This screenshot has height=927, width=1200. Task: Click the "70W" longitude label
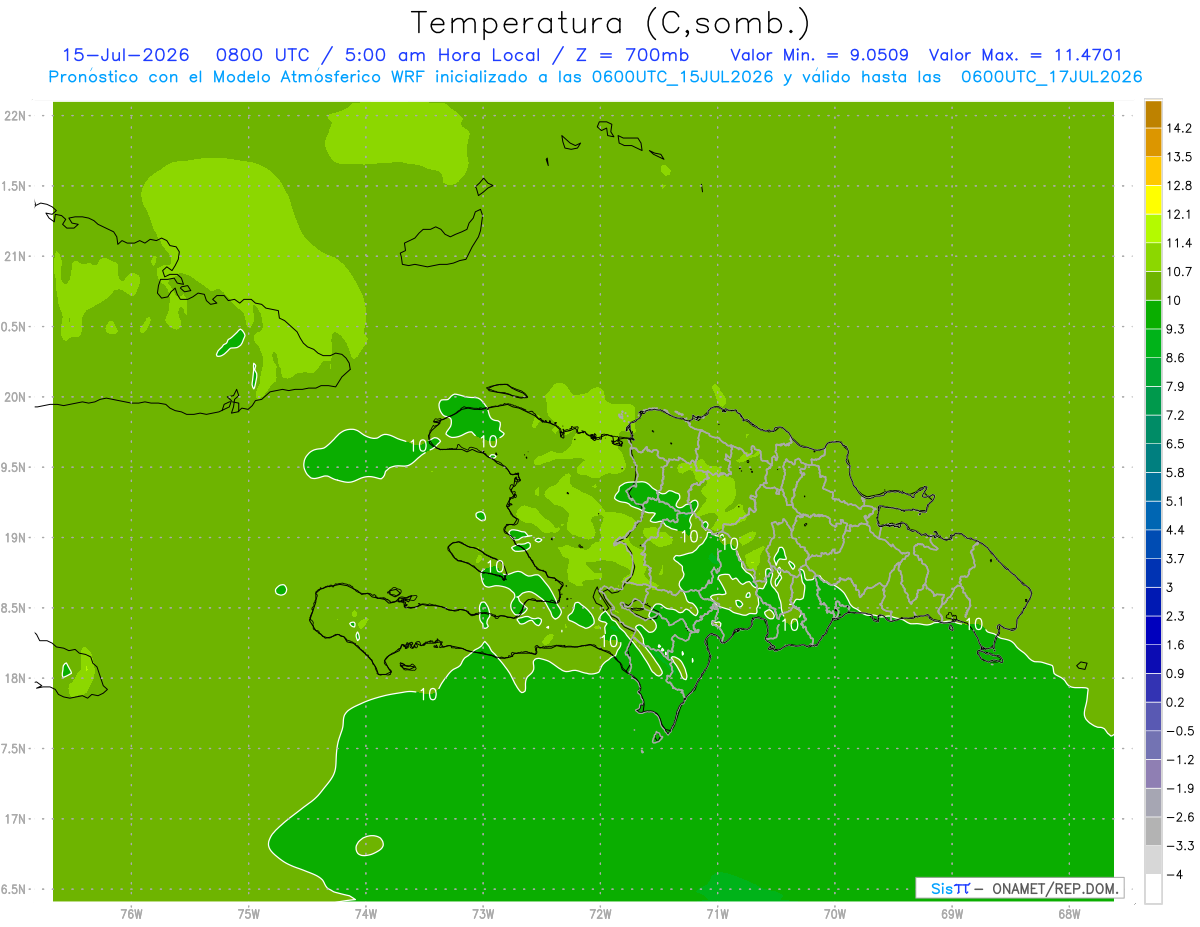tap(835, 913)
